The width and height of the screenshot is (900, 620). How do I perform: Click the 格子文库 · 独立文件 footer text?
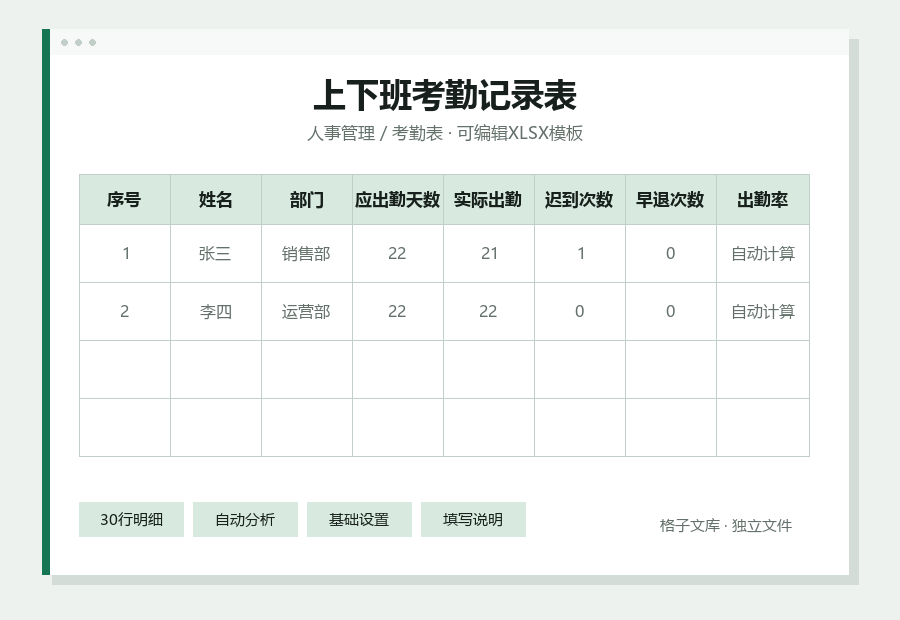[x=726, y=525]
